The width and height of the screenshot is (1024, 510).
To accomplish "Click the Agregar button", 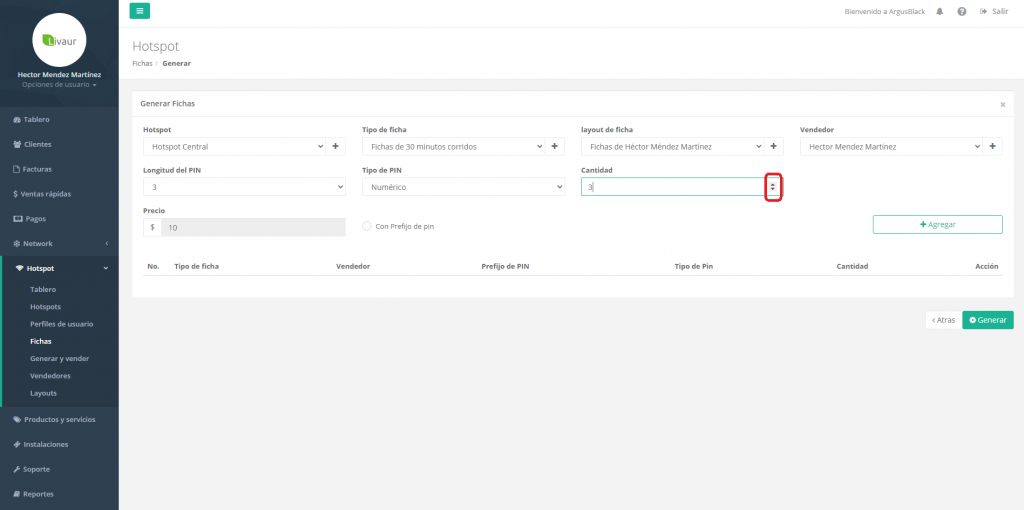I will pos(938,224).
